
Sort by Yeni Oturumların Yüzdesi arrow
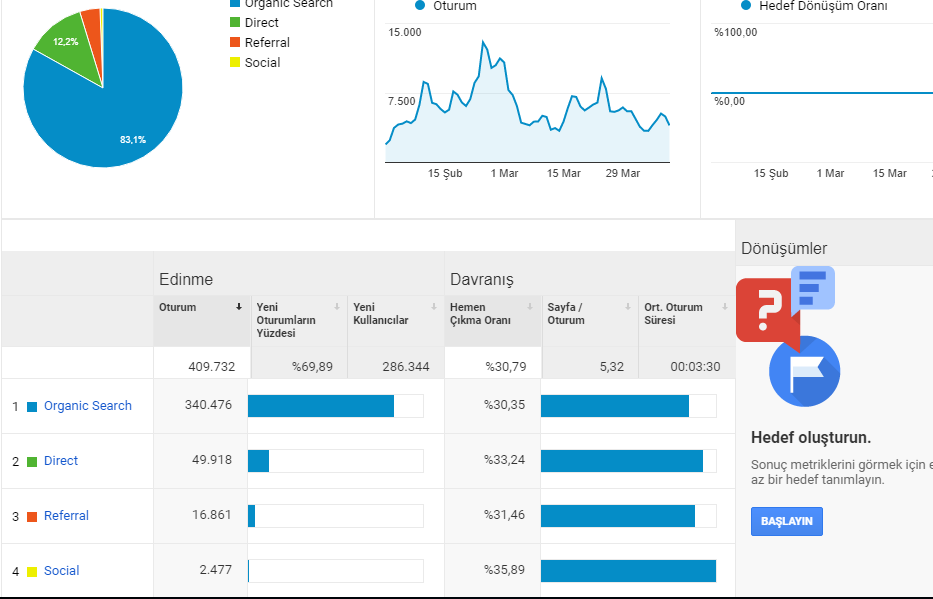pos(337,307)
